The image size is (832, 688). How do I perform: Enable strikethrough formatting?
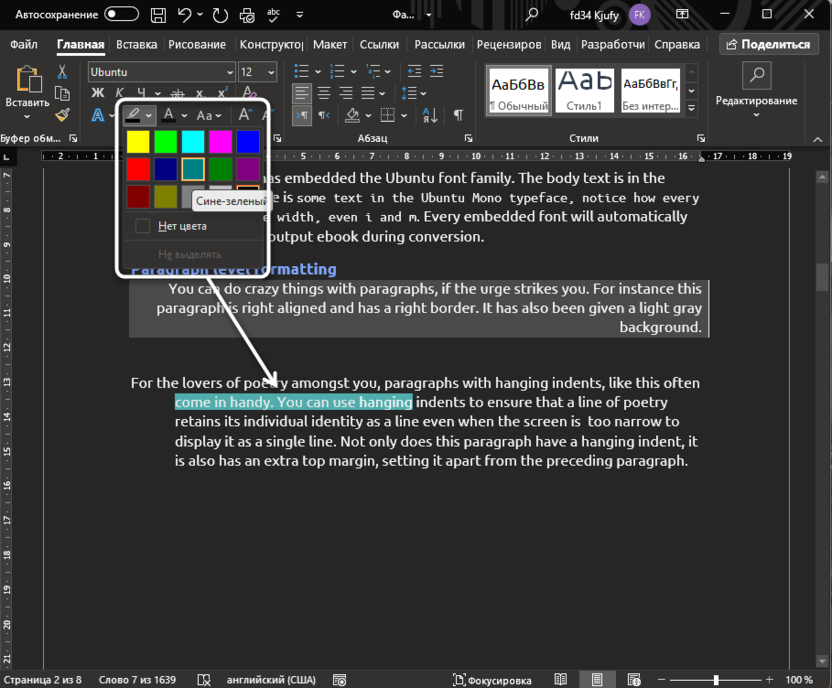click(x=177, y=92)
